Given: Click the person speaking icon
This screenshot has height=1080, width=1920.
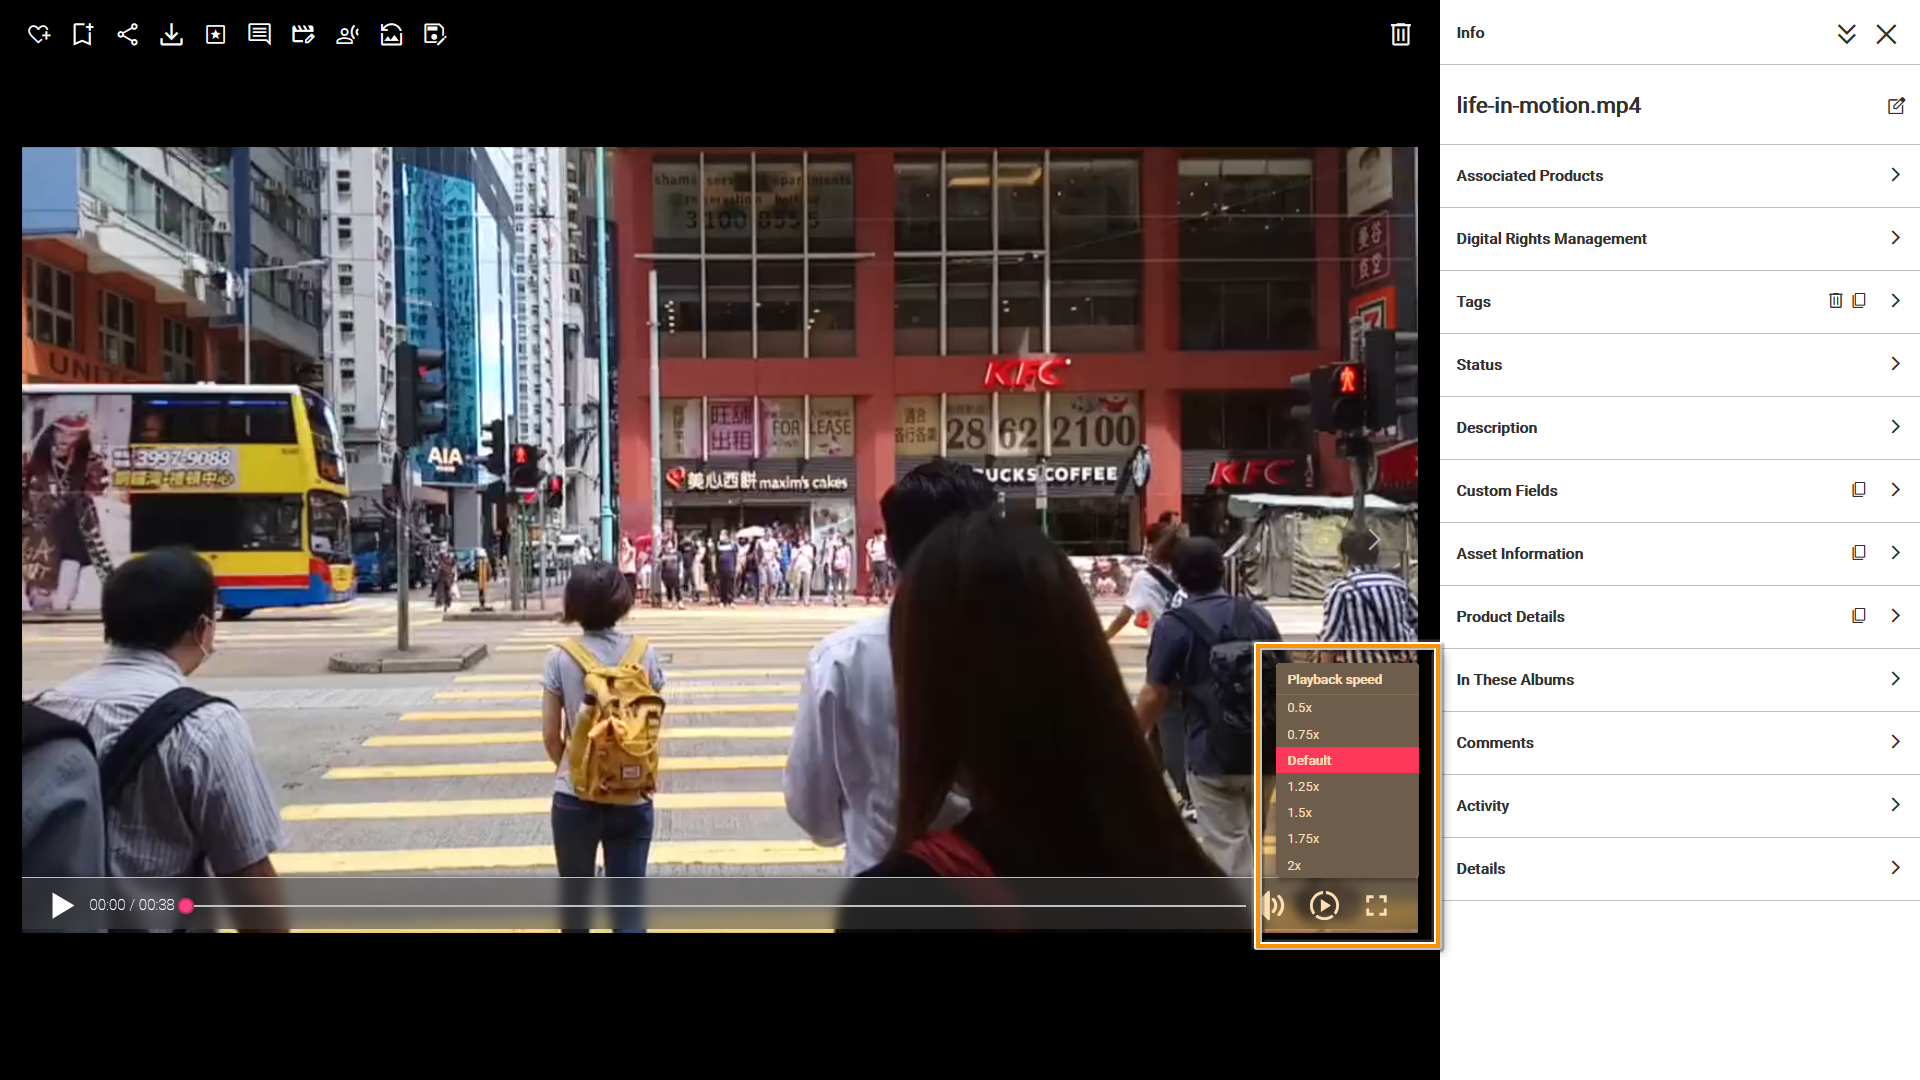Looking at the screenshot, I should (x=347, y=34).
